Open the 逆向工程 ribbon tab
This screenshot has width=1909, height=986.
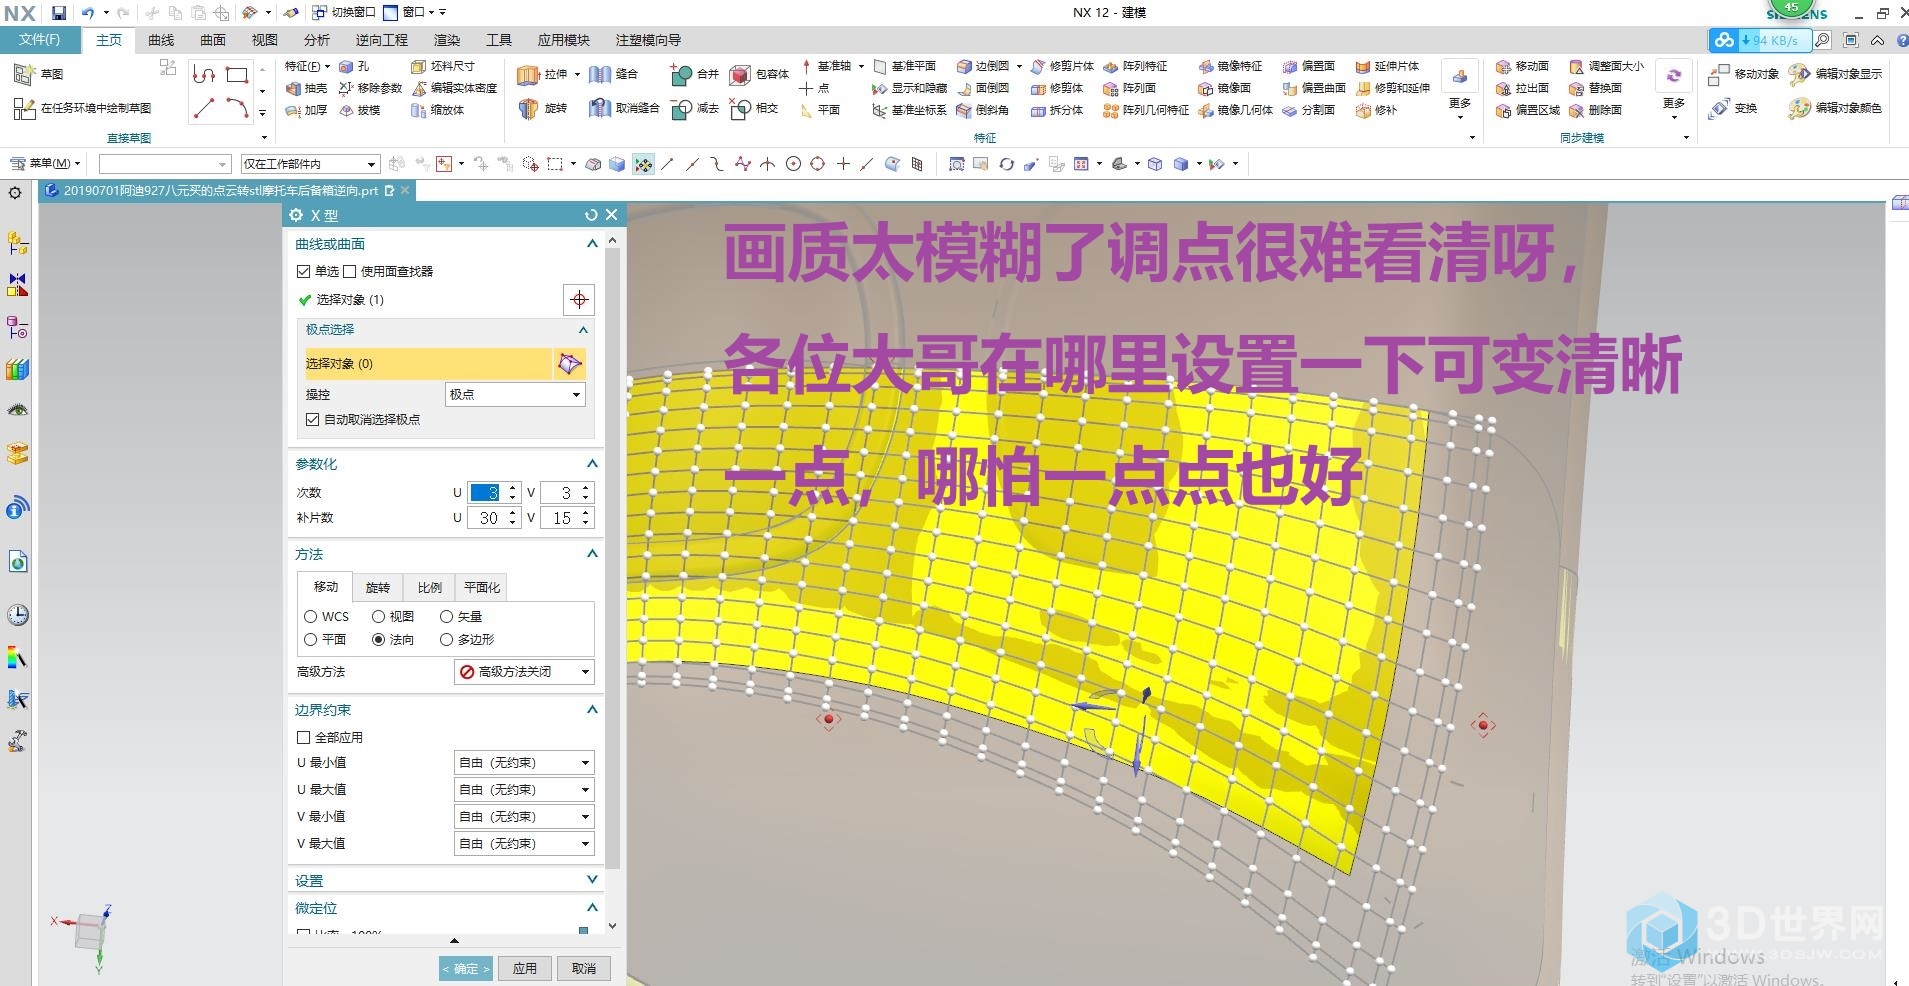(382, 40)
